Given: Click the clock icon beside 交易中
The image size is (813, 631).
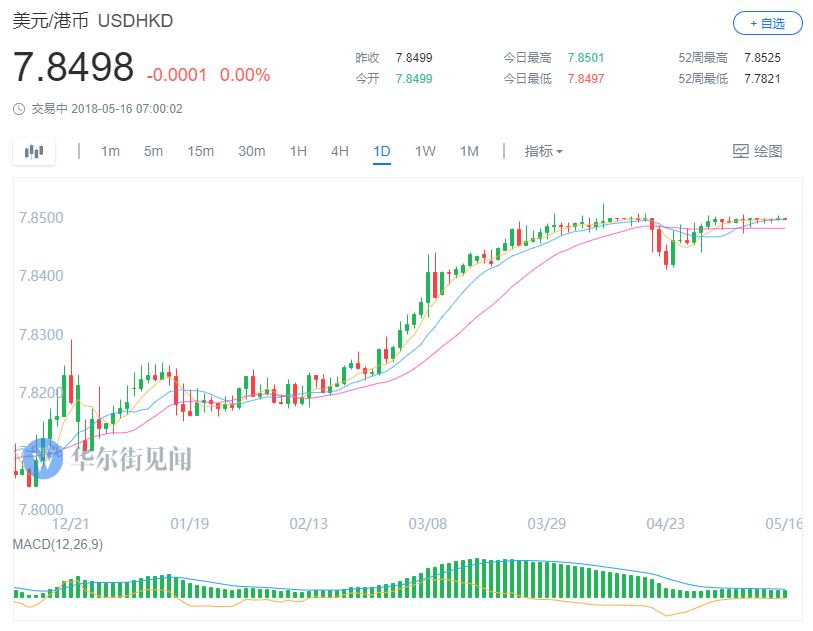Looking at the screenshot, I should click(20, 109).
